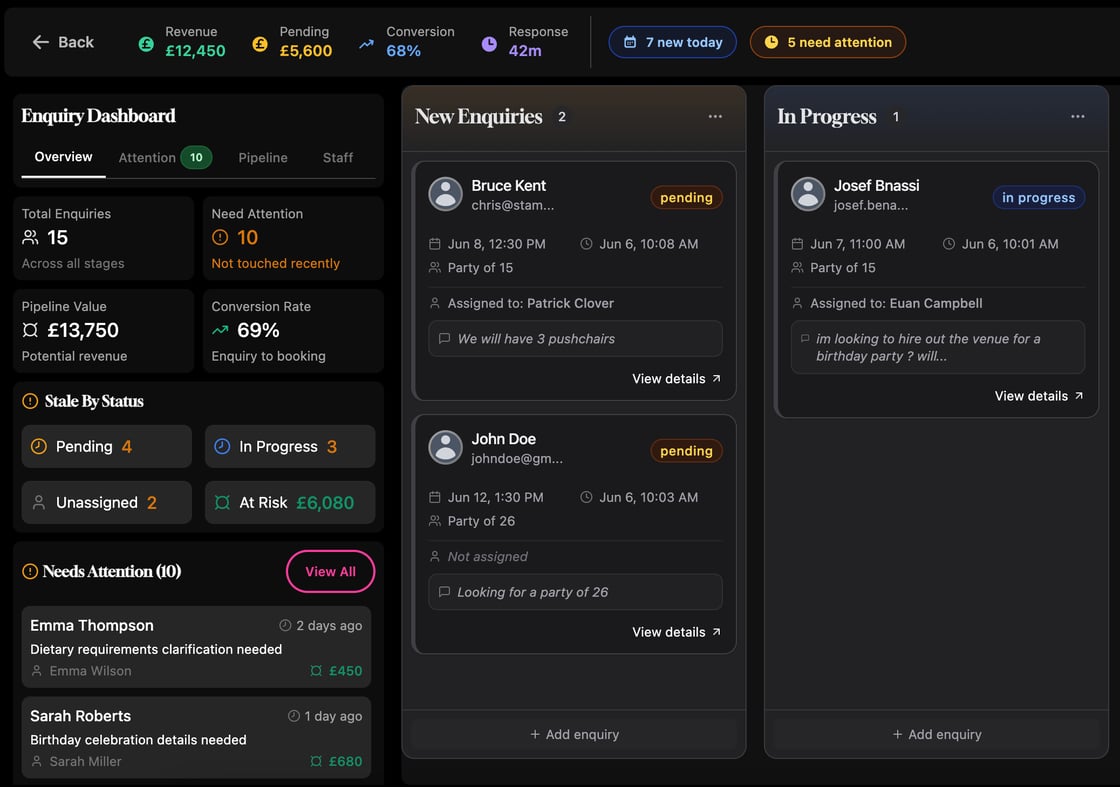The image size is (1120, 787).
Task: Click Bruce Kent's avatar icon
Action: coord(445,194)
